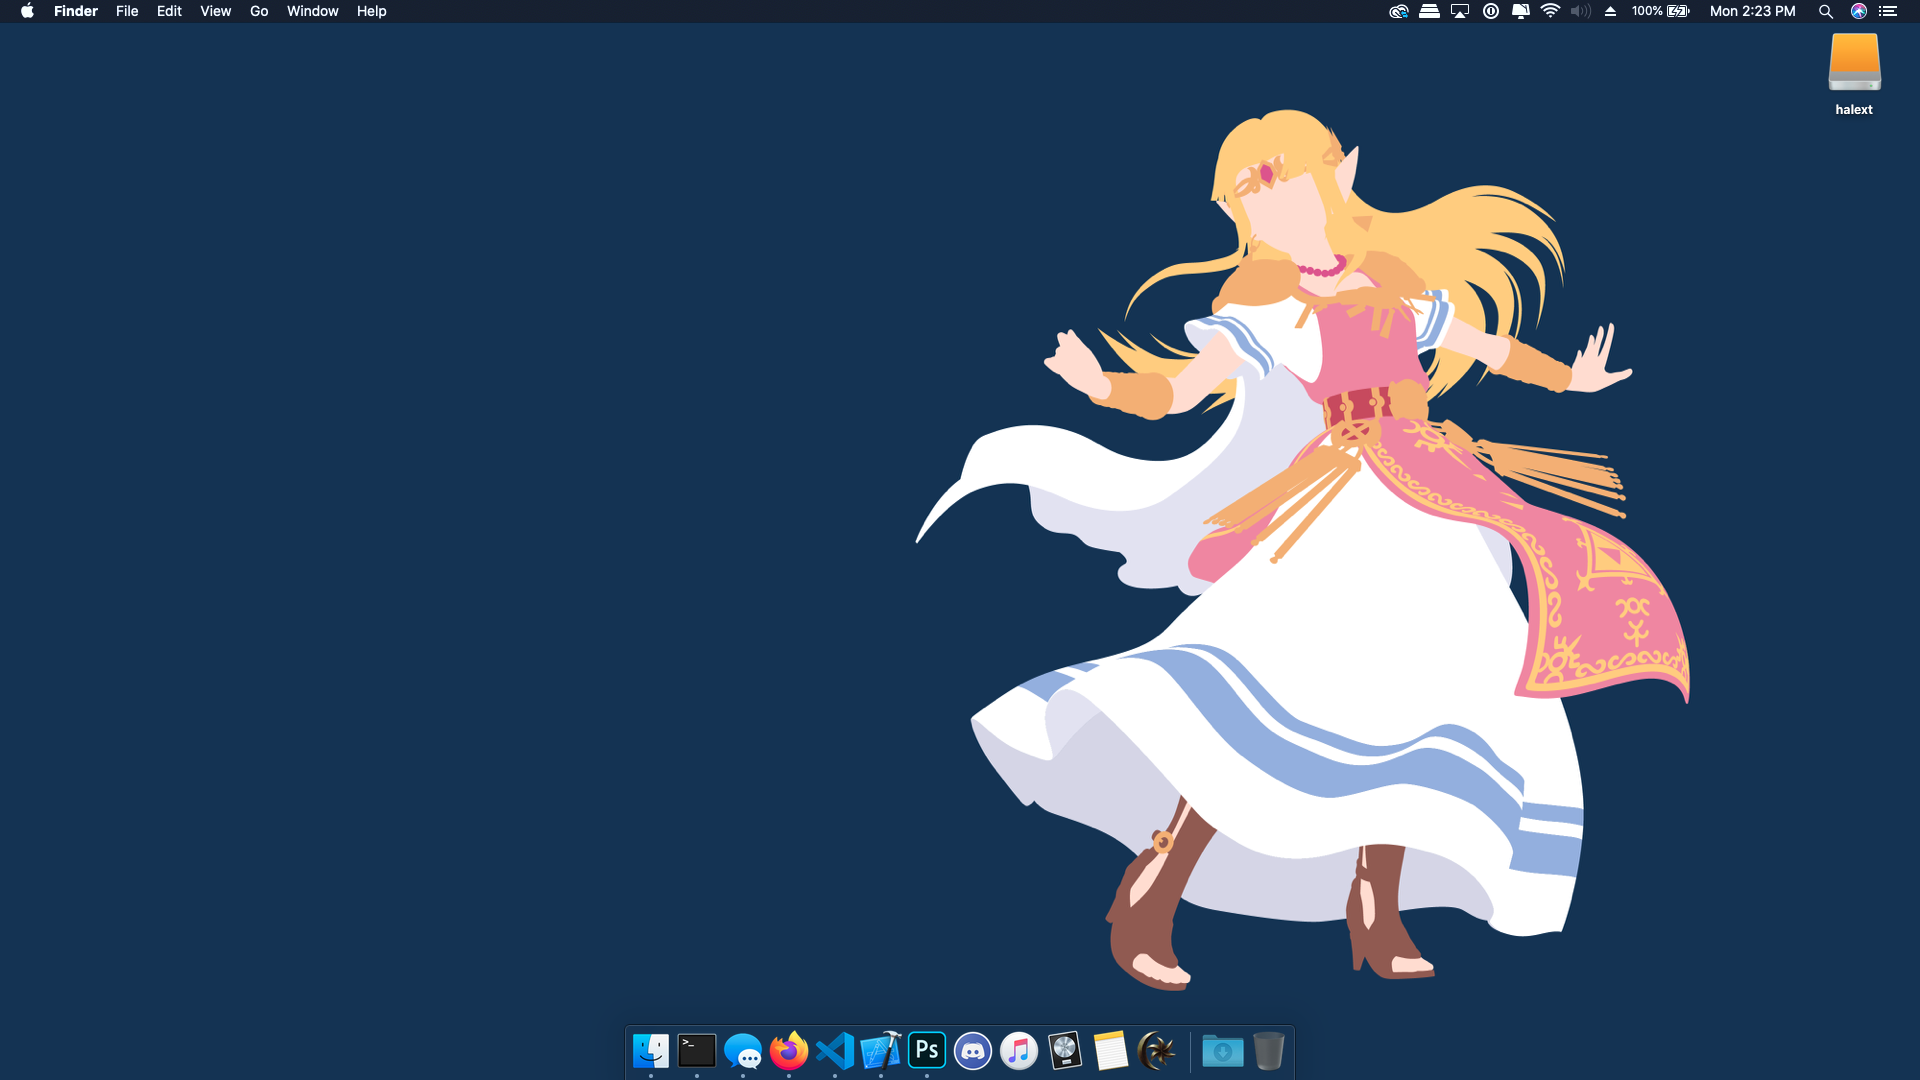Click the eject icon in menu bar
Screen dimensions: 1920x1080
coord(1610,11)
